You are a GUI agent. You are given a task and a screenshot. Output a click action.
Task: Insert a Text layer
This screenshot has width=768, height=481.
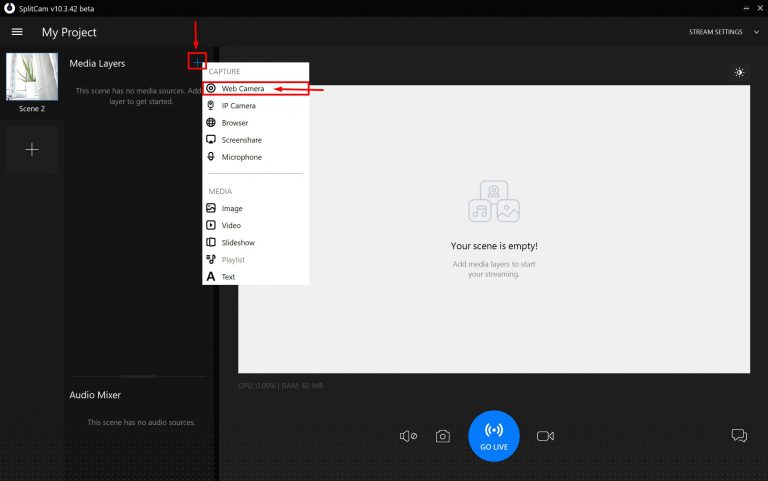[228, 276]
